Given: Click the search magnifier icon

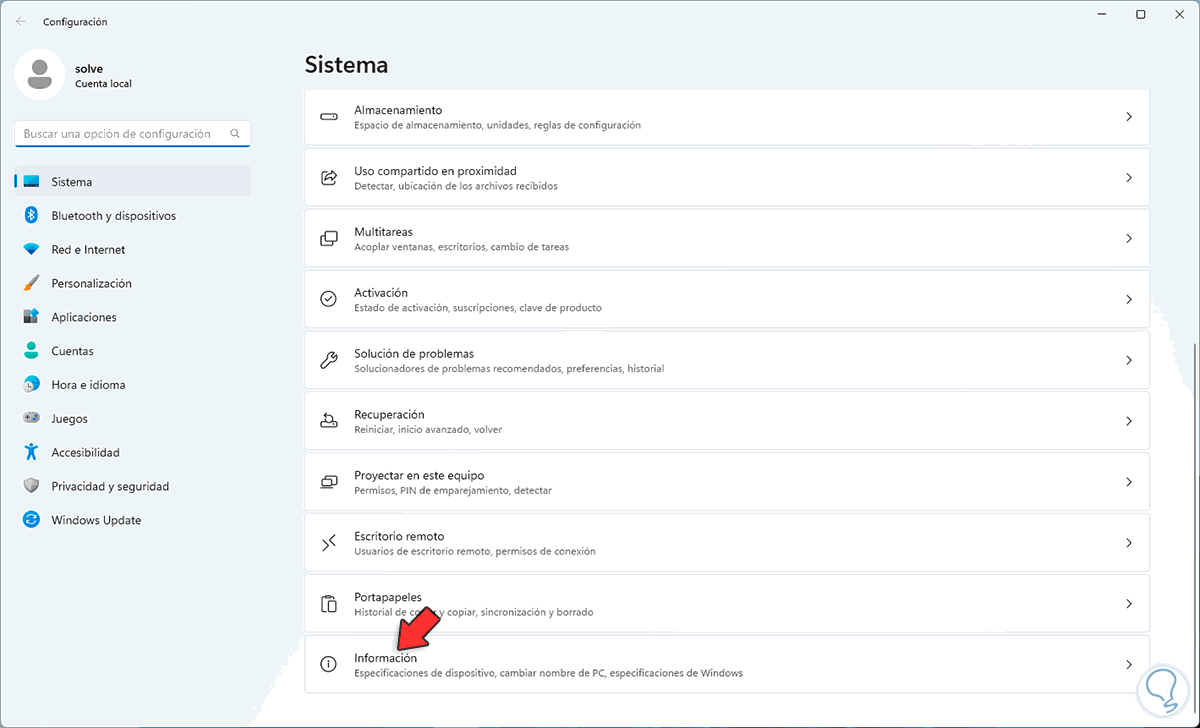Looking at the screenshot, I should click(235, 134).
